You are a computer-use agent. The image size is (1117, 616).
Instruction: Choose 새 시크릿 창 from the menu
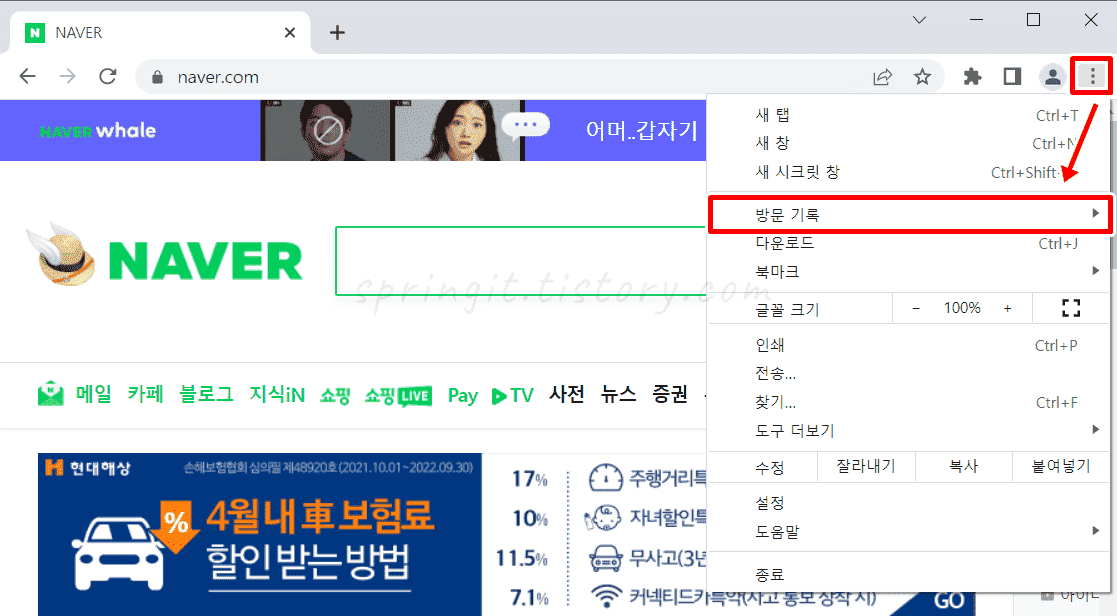point(908,172)
